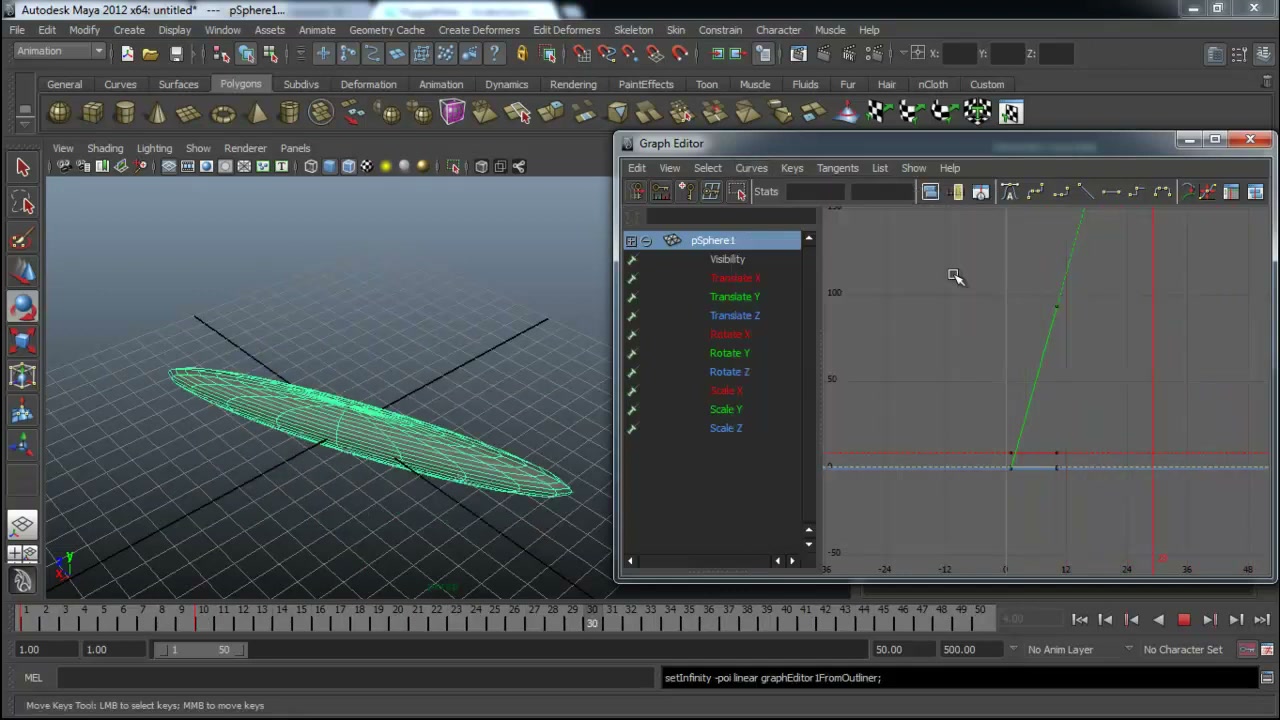Create a polygon cube from shelf
The image size is (1280, 720).
92,112
